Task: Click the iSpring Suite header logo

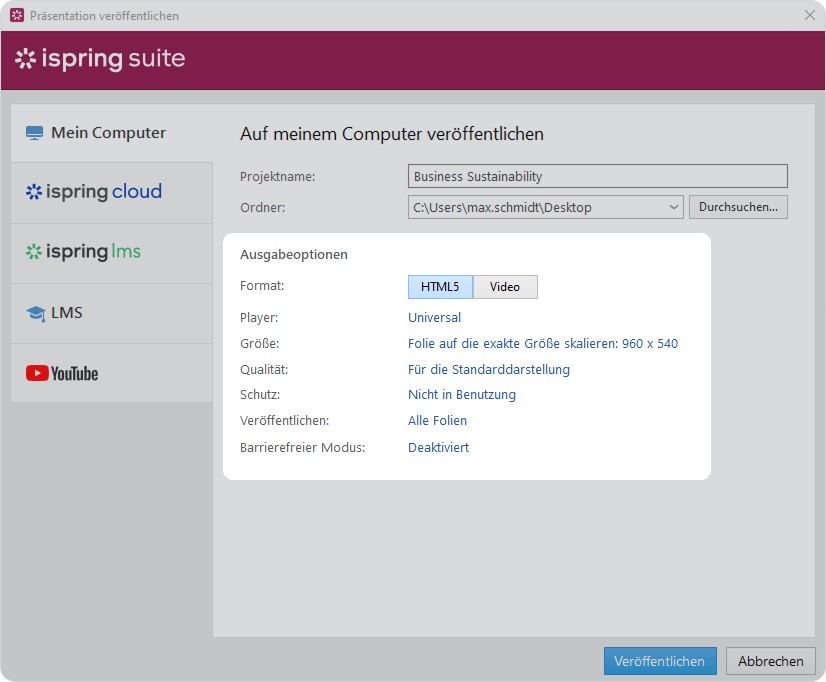Action: click(x=100, y=59)
